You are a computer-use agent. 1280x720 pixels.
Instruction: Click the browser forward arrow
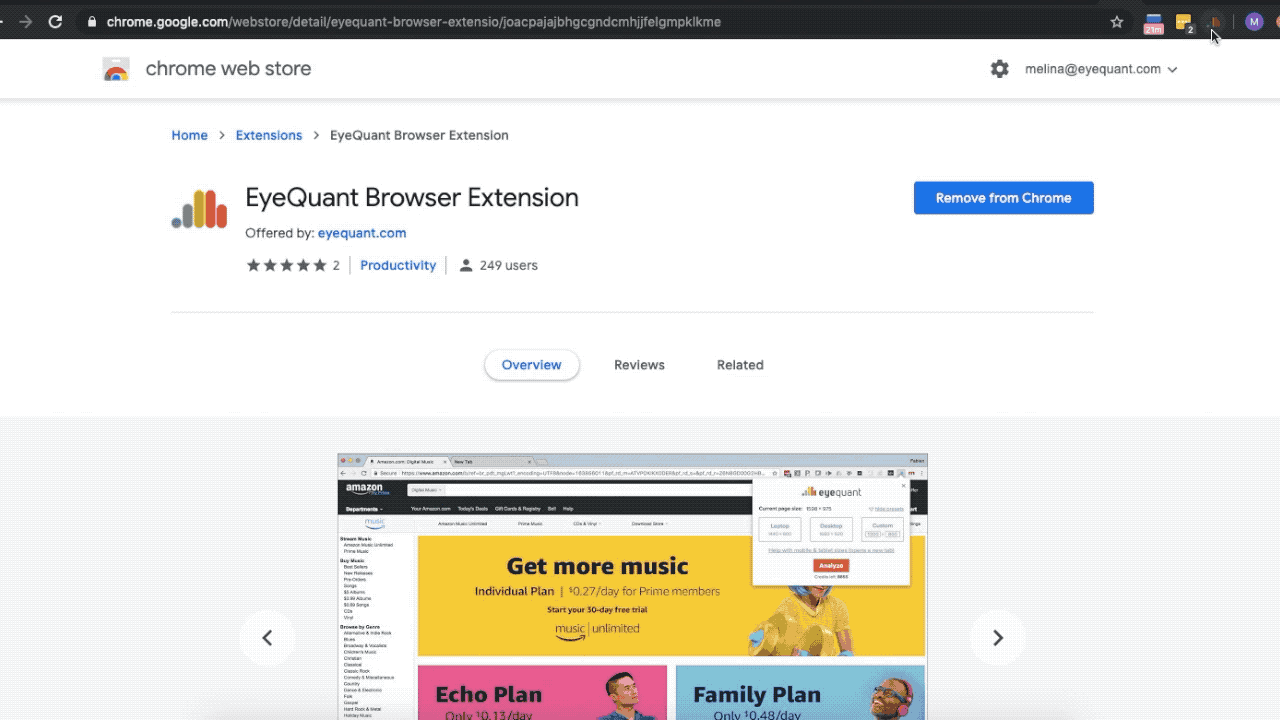pyautogui.click(x=25, y=22)
